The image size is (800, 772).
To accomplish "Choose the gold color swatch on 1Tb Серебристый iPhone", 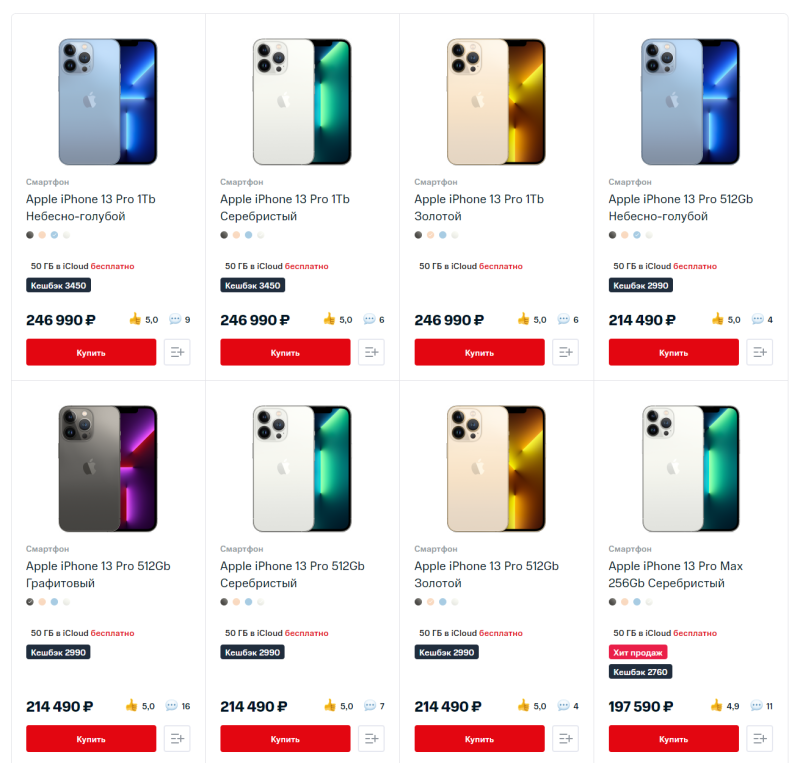I will coord(236,235).
